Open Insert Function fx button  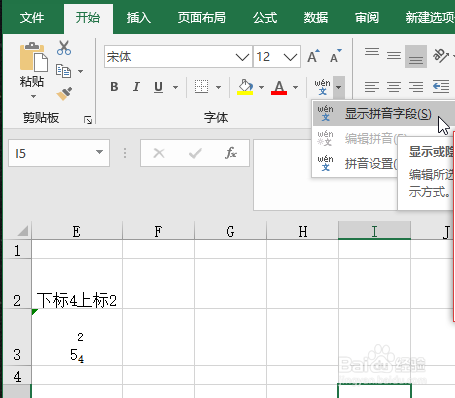click(230, 153)
